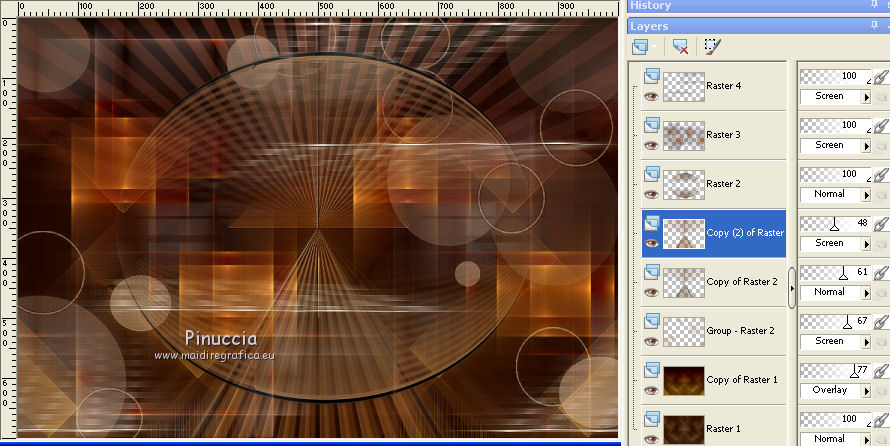The width and height of the screenshot is (890, 446).
Task: Select the Raster 3 layer thumbnail
Action: pos(684,136)
